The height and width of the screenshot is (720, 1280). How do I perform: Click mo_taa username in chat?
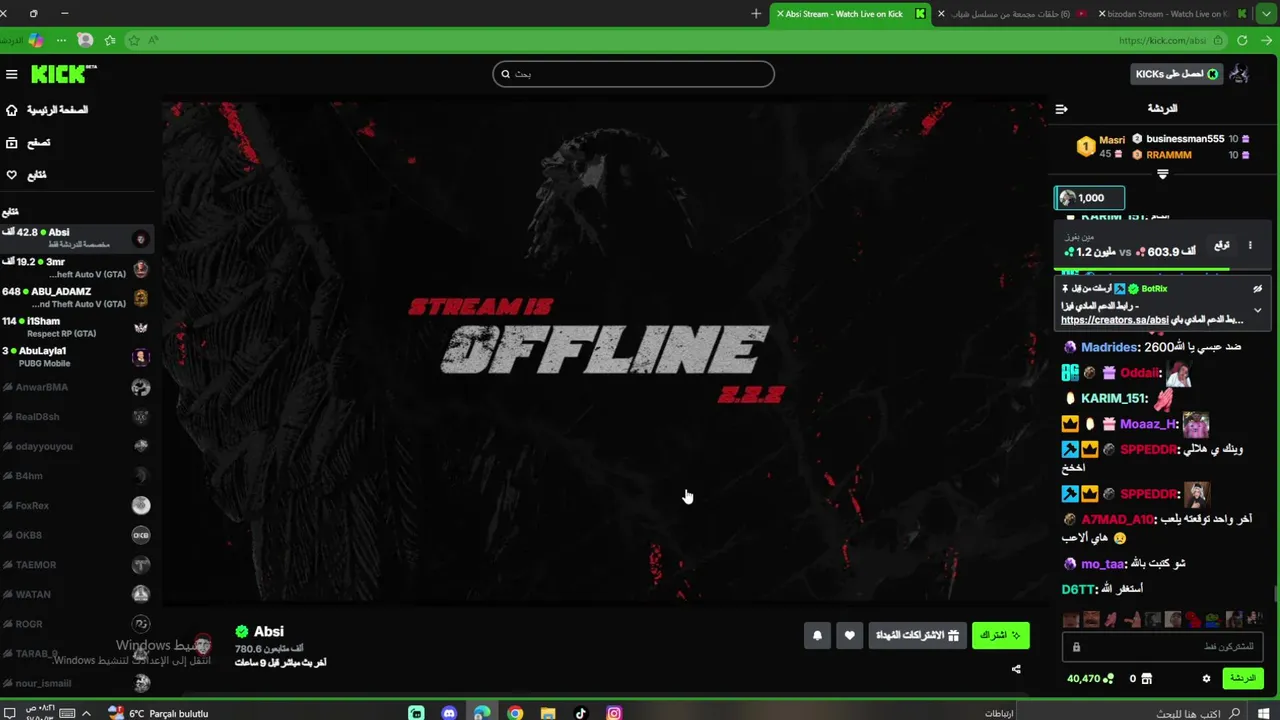(x=1103, y=564)
